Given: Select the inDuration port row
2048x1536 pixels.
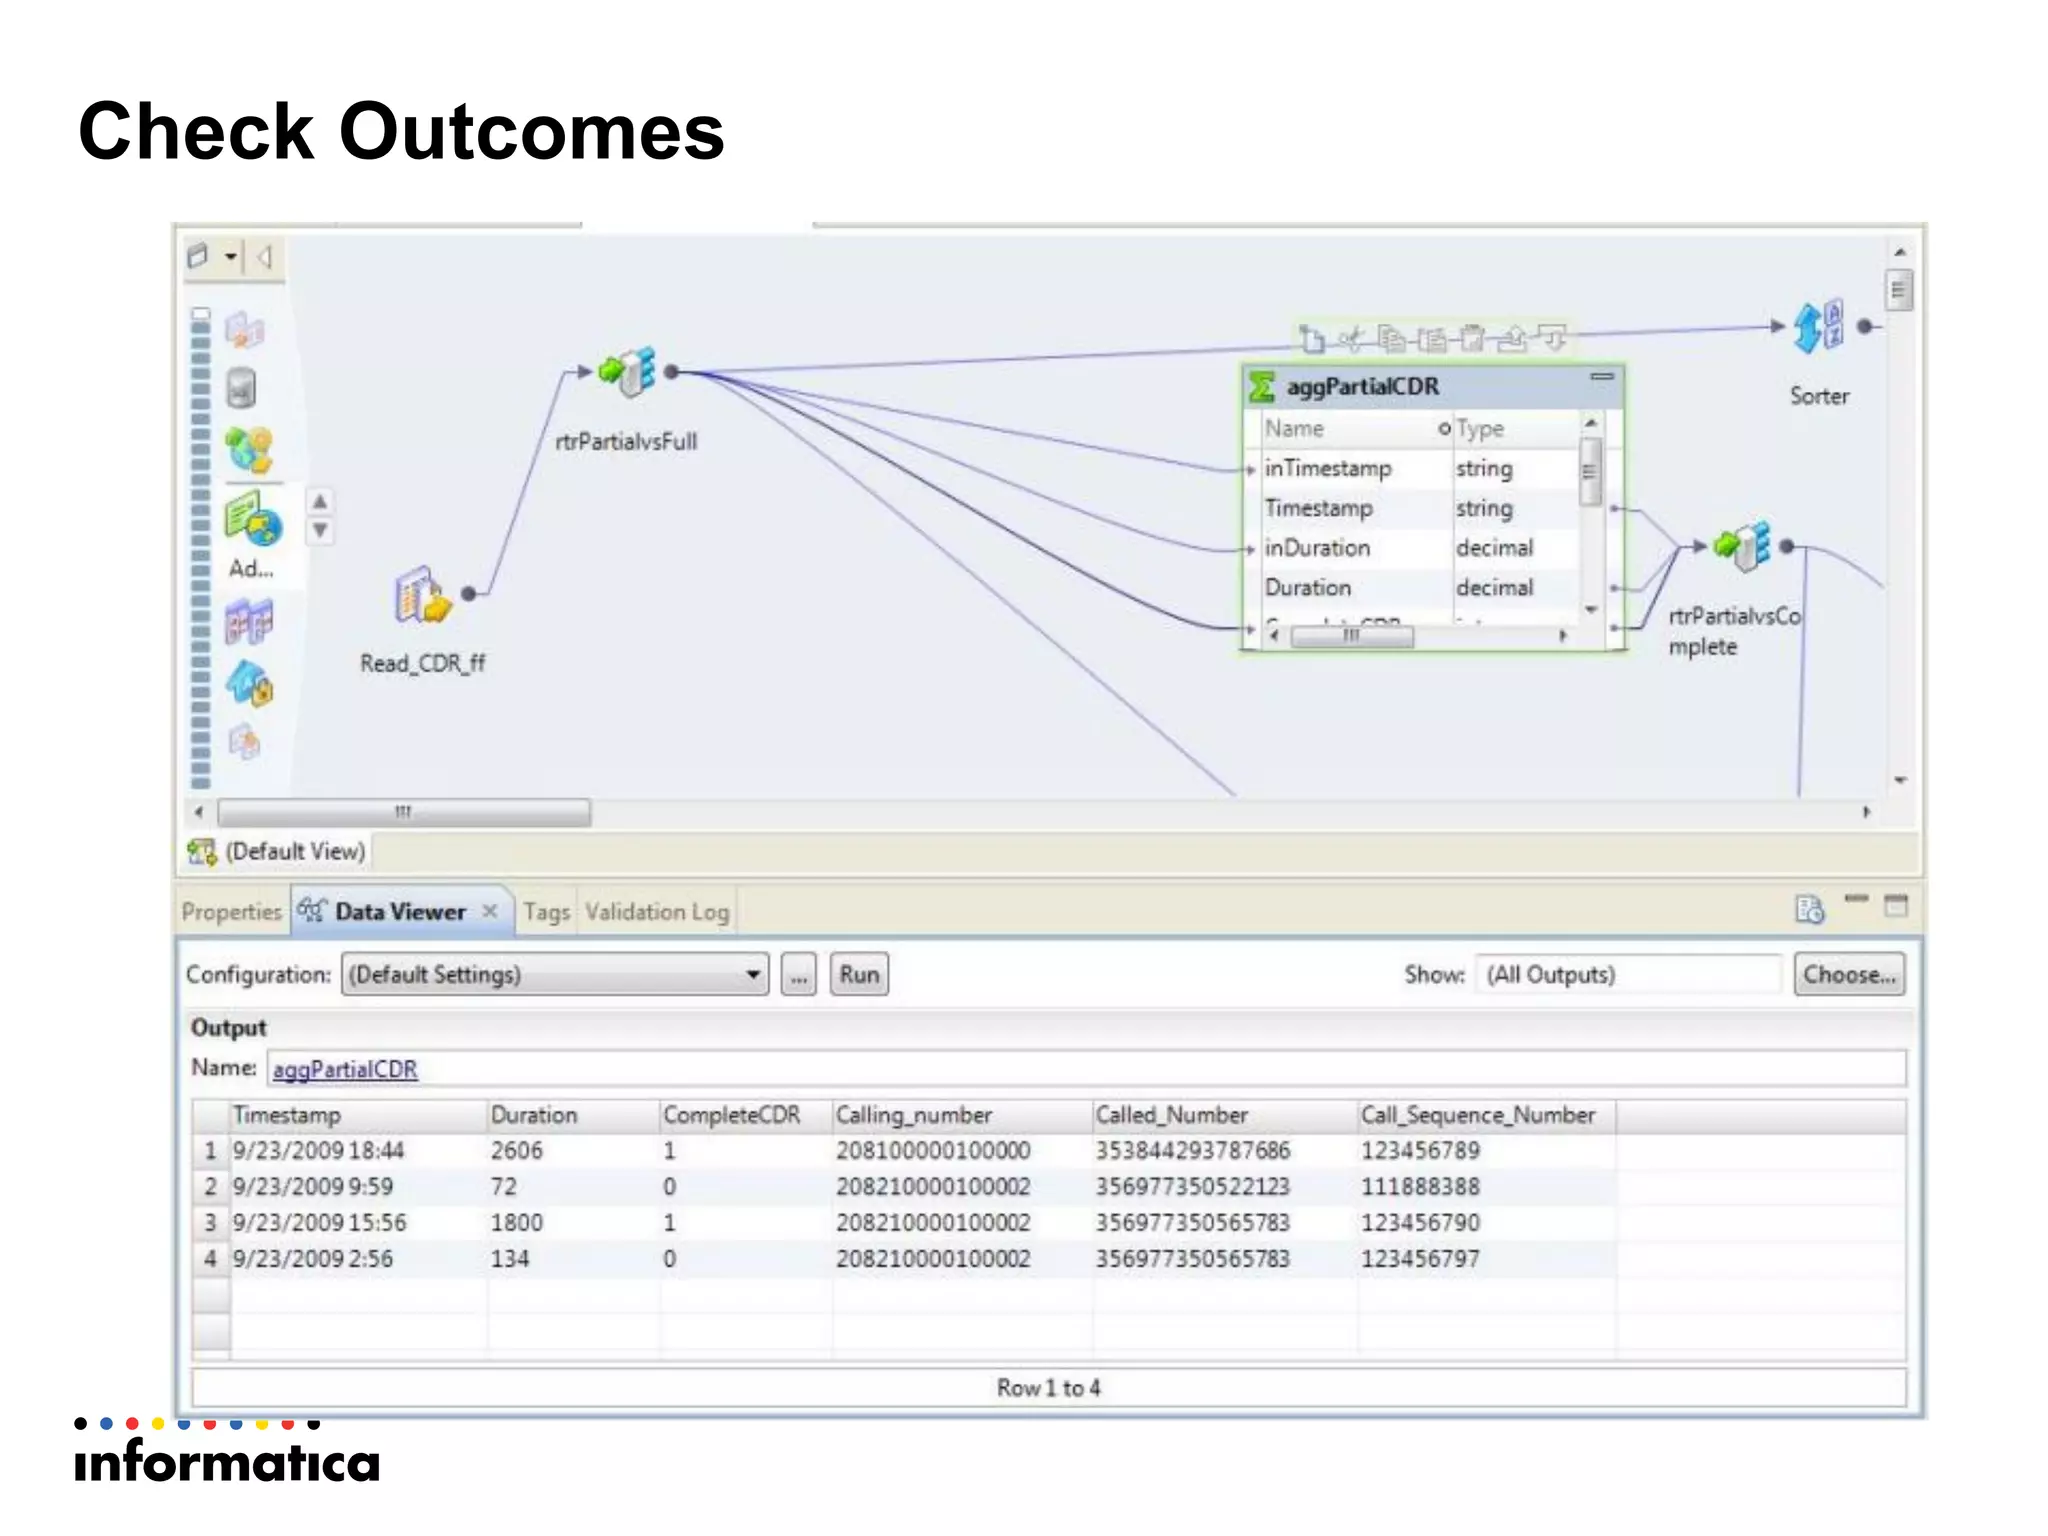Looking at the screenshot, I should 1412,548.
